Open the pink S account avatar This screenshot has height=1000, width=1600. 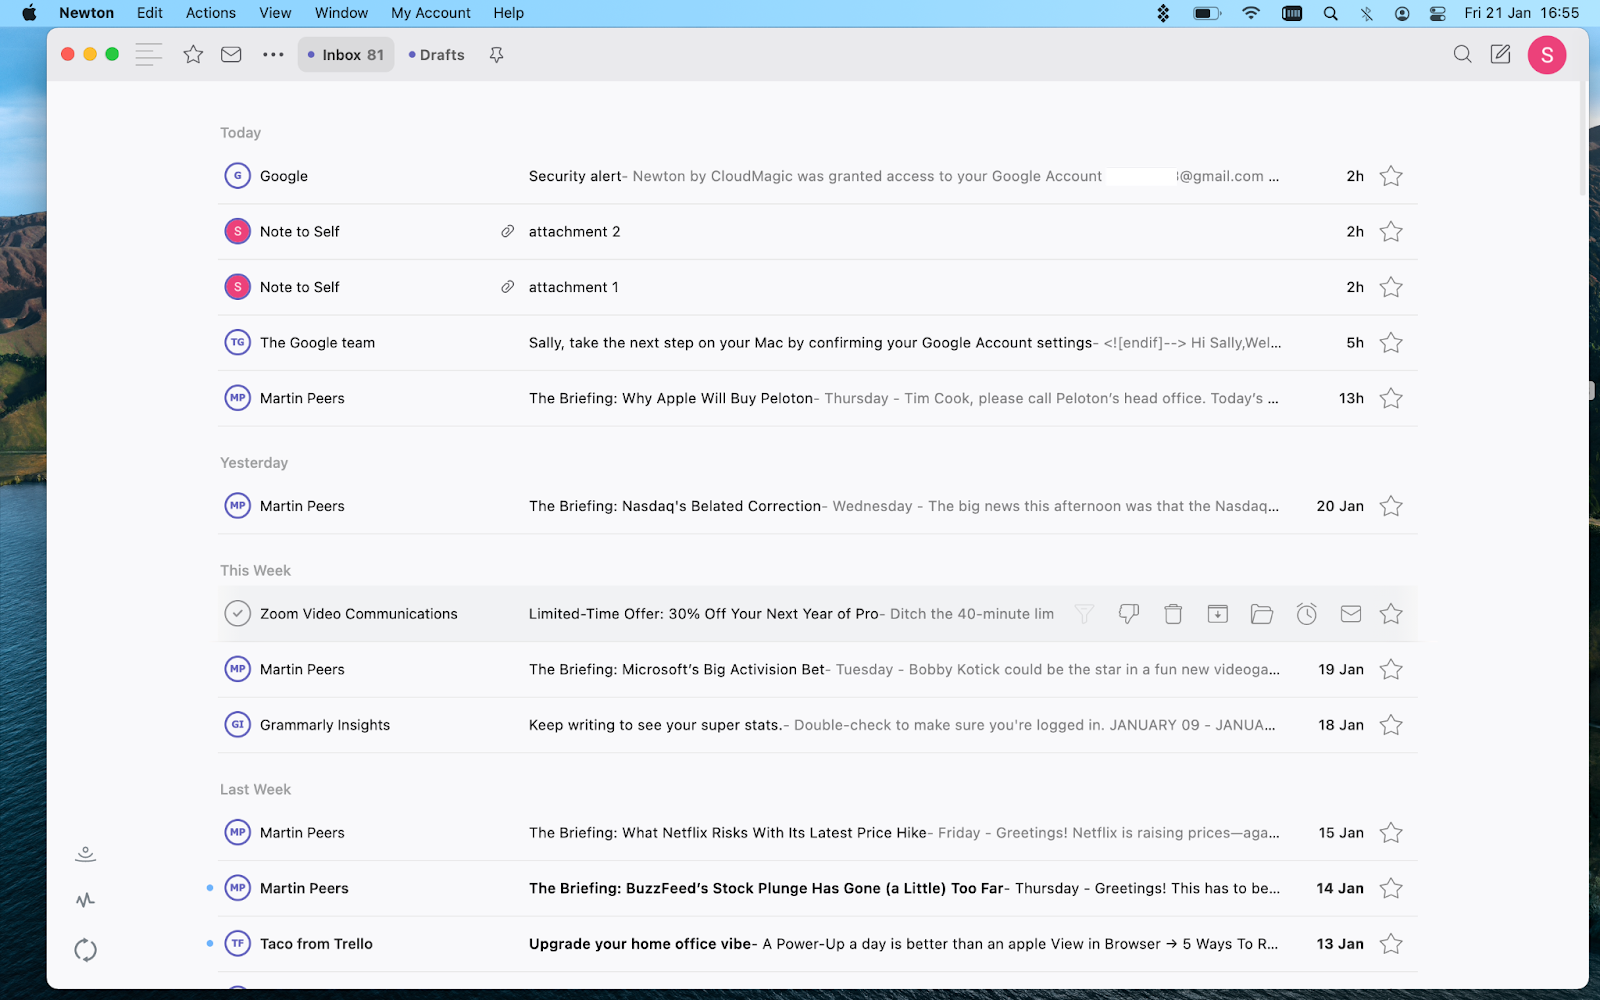(x=1547, y=55)
